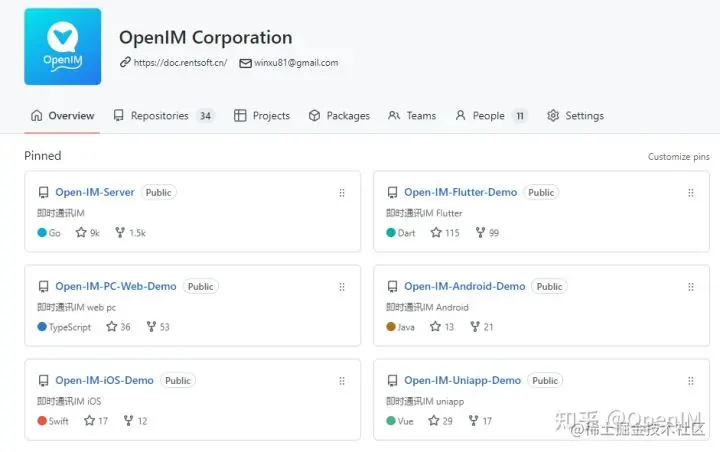Screen dimensions: 720x452
Task: Click the drag handle on Open-IM-Android-Demo card
Action: pos(691,287)
